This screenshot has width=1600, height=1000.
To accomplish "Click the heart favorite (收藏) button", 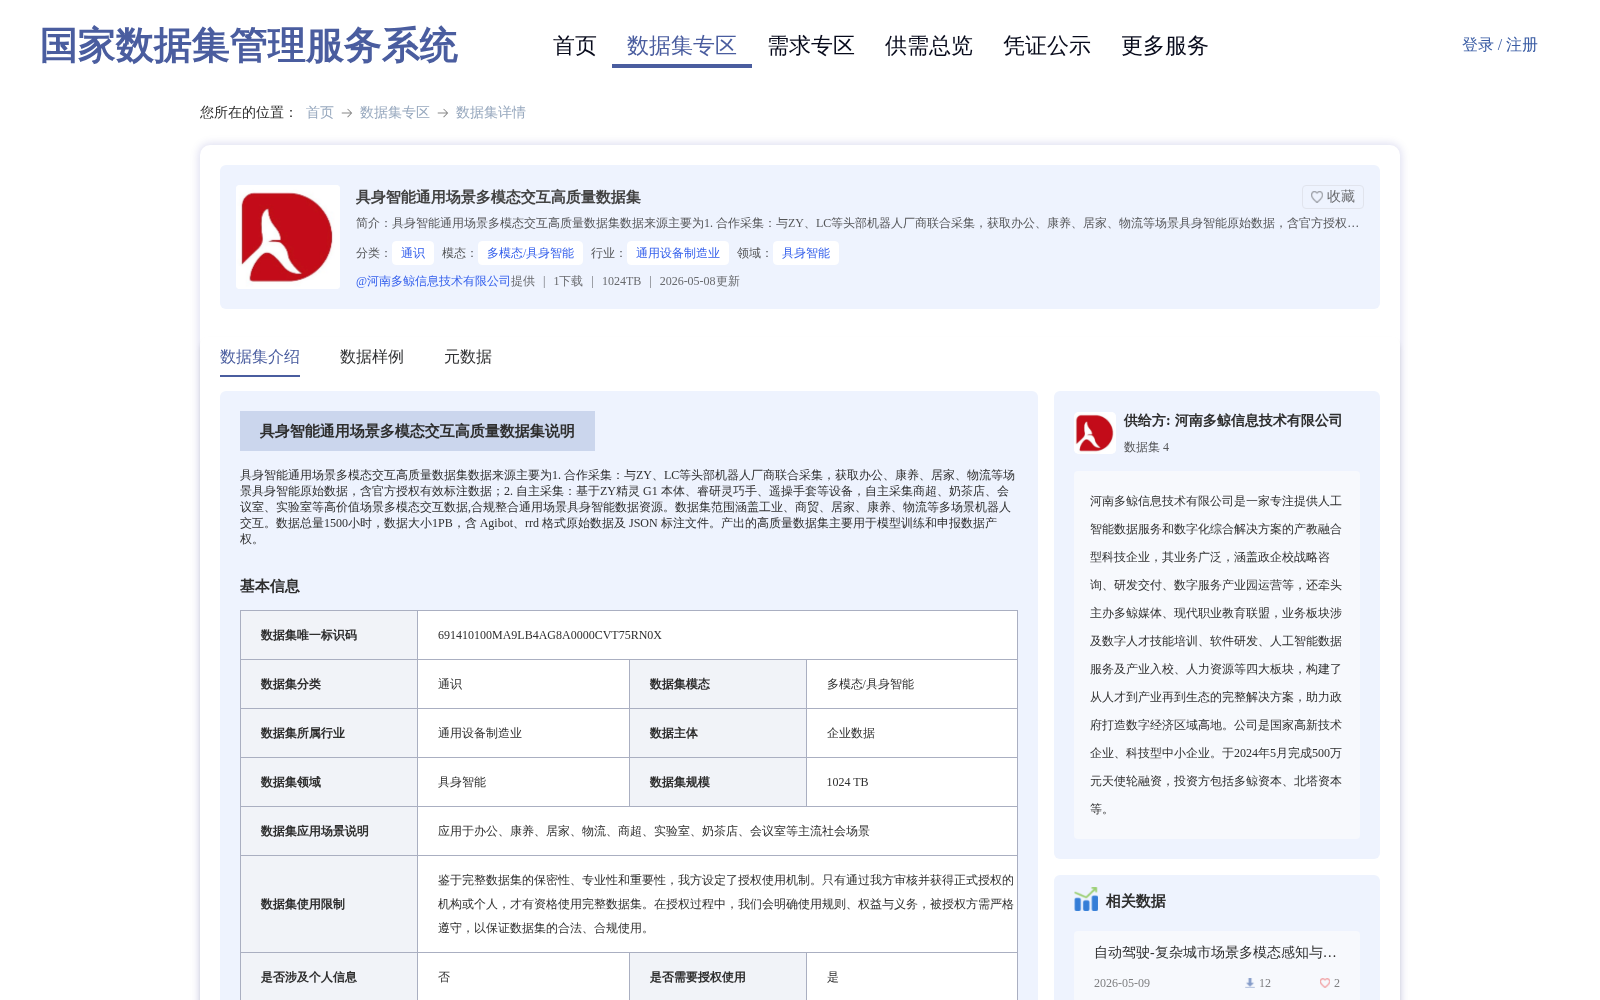I will click(x=1332, y=197).
